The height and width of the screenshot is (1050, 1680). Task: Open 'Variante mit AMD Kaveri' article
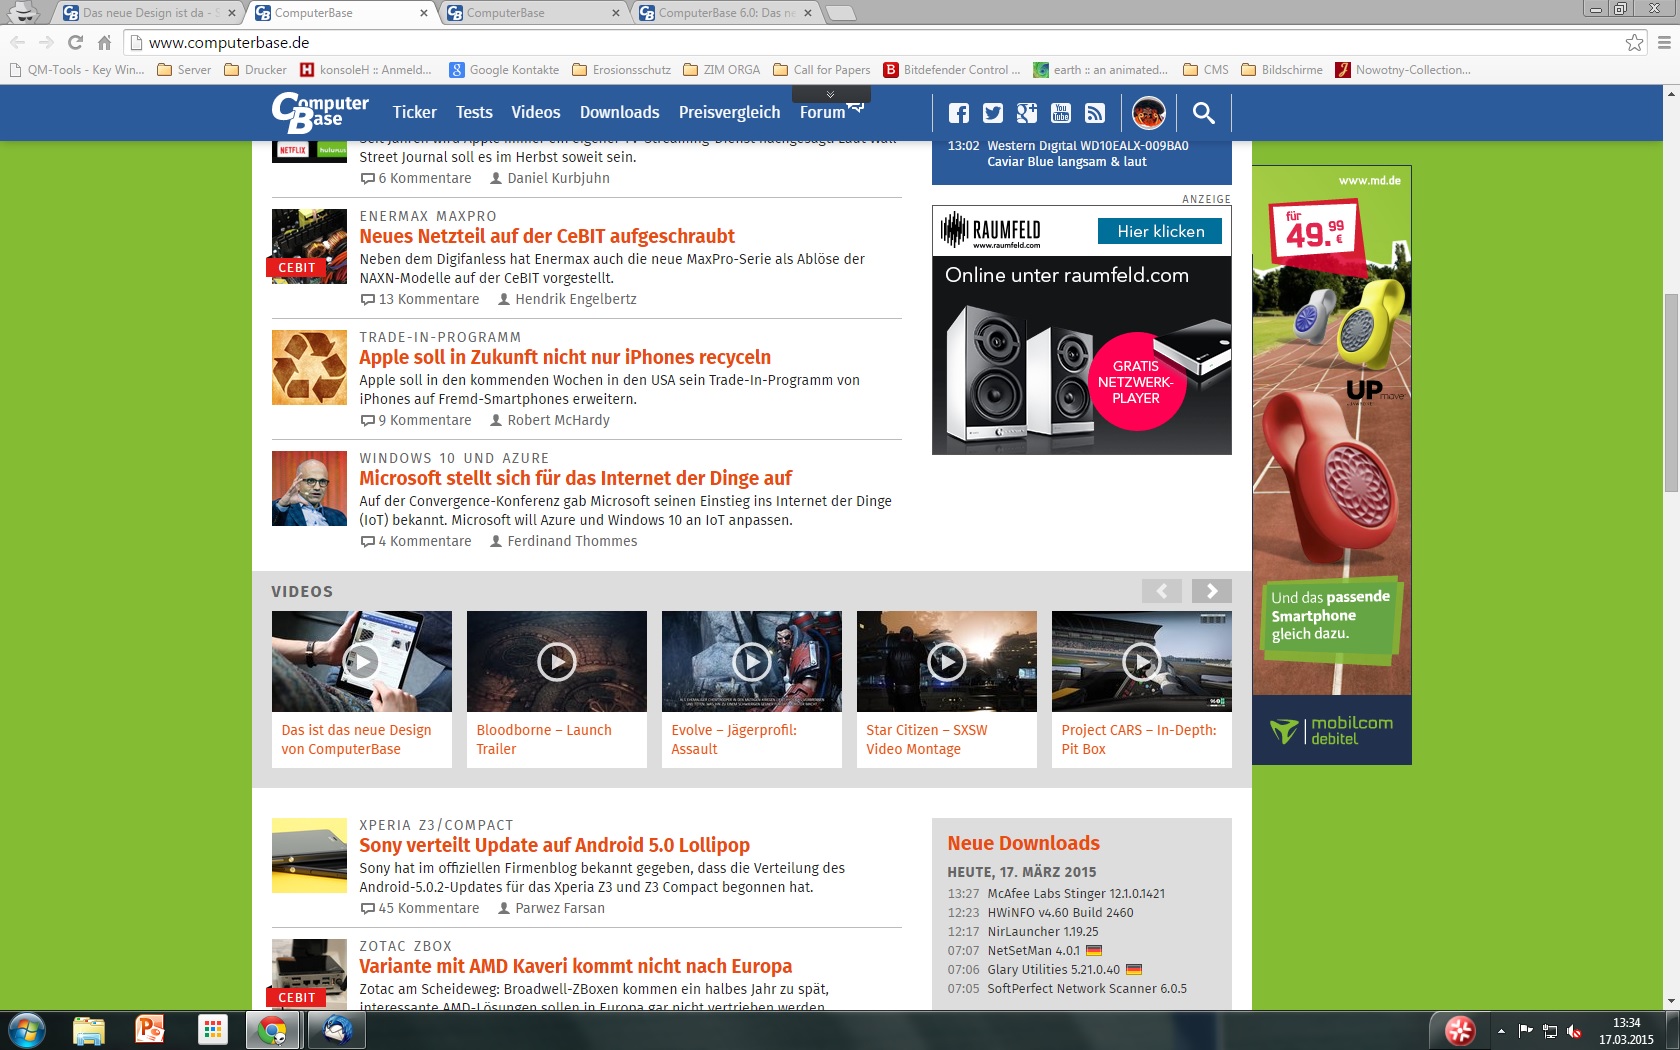pos(575,966)
